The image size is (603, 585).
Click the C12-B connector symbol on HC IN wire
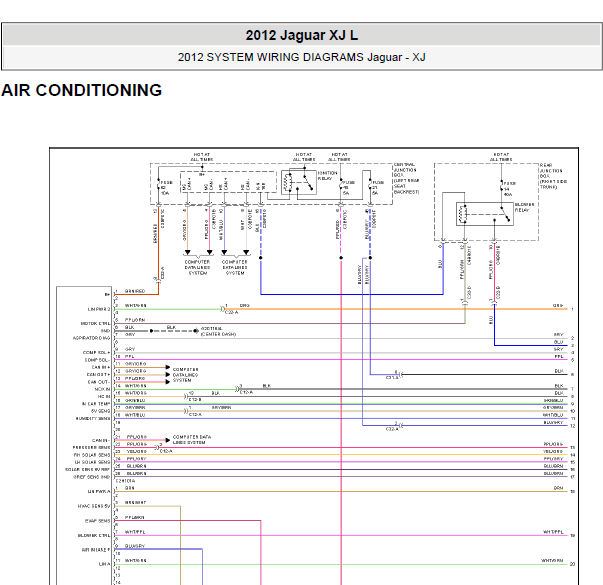pos(186,396)
